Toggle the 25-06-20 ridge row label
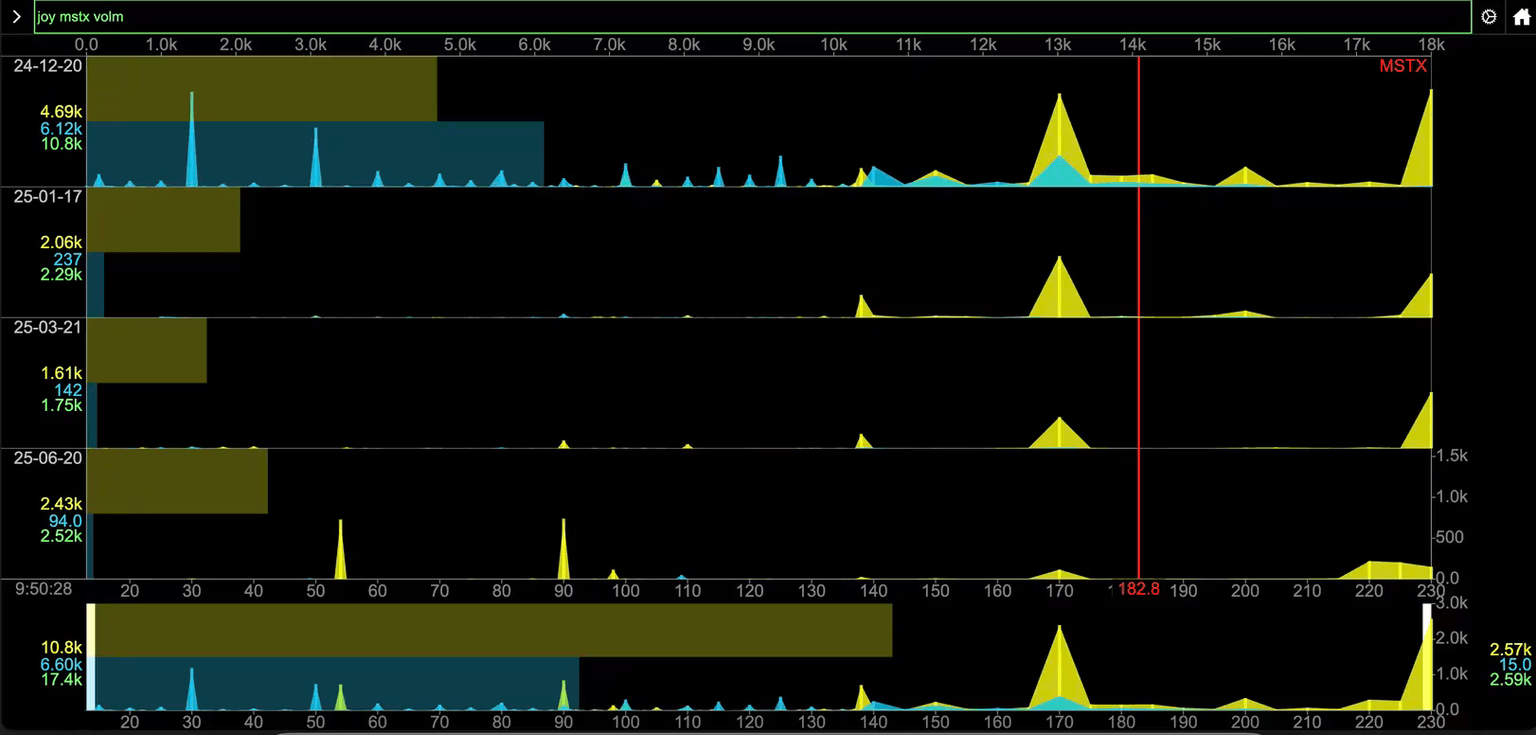 (x=46, y=458)
